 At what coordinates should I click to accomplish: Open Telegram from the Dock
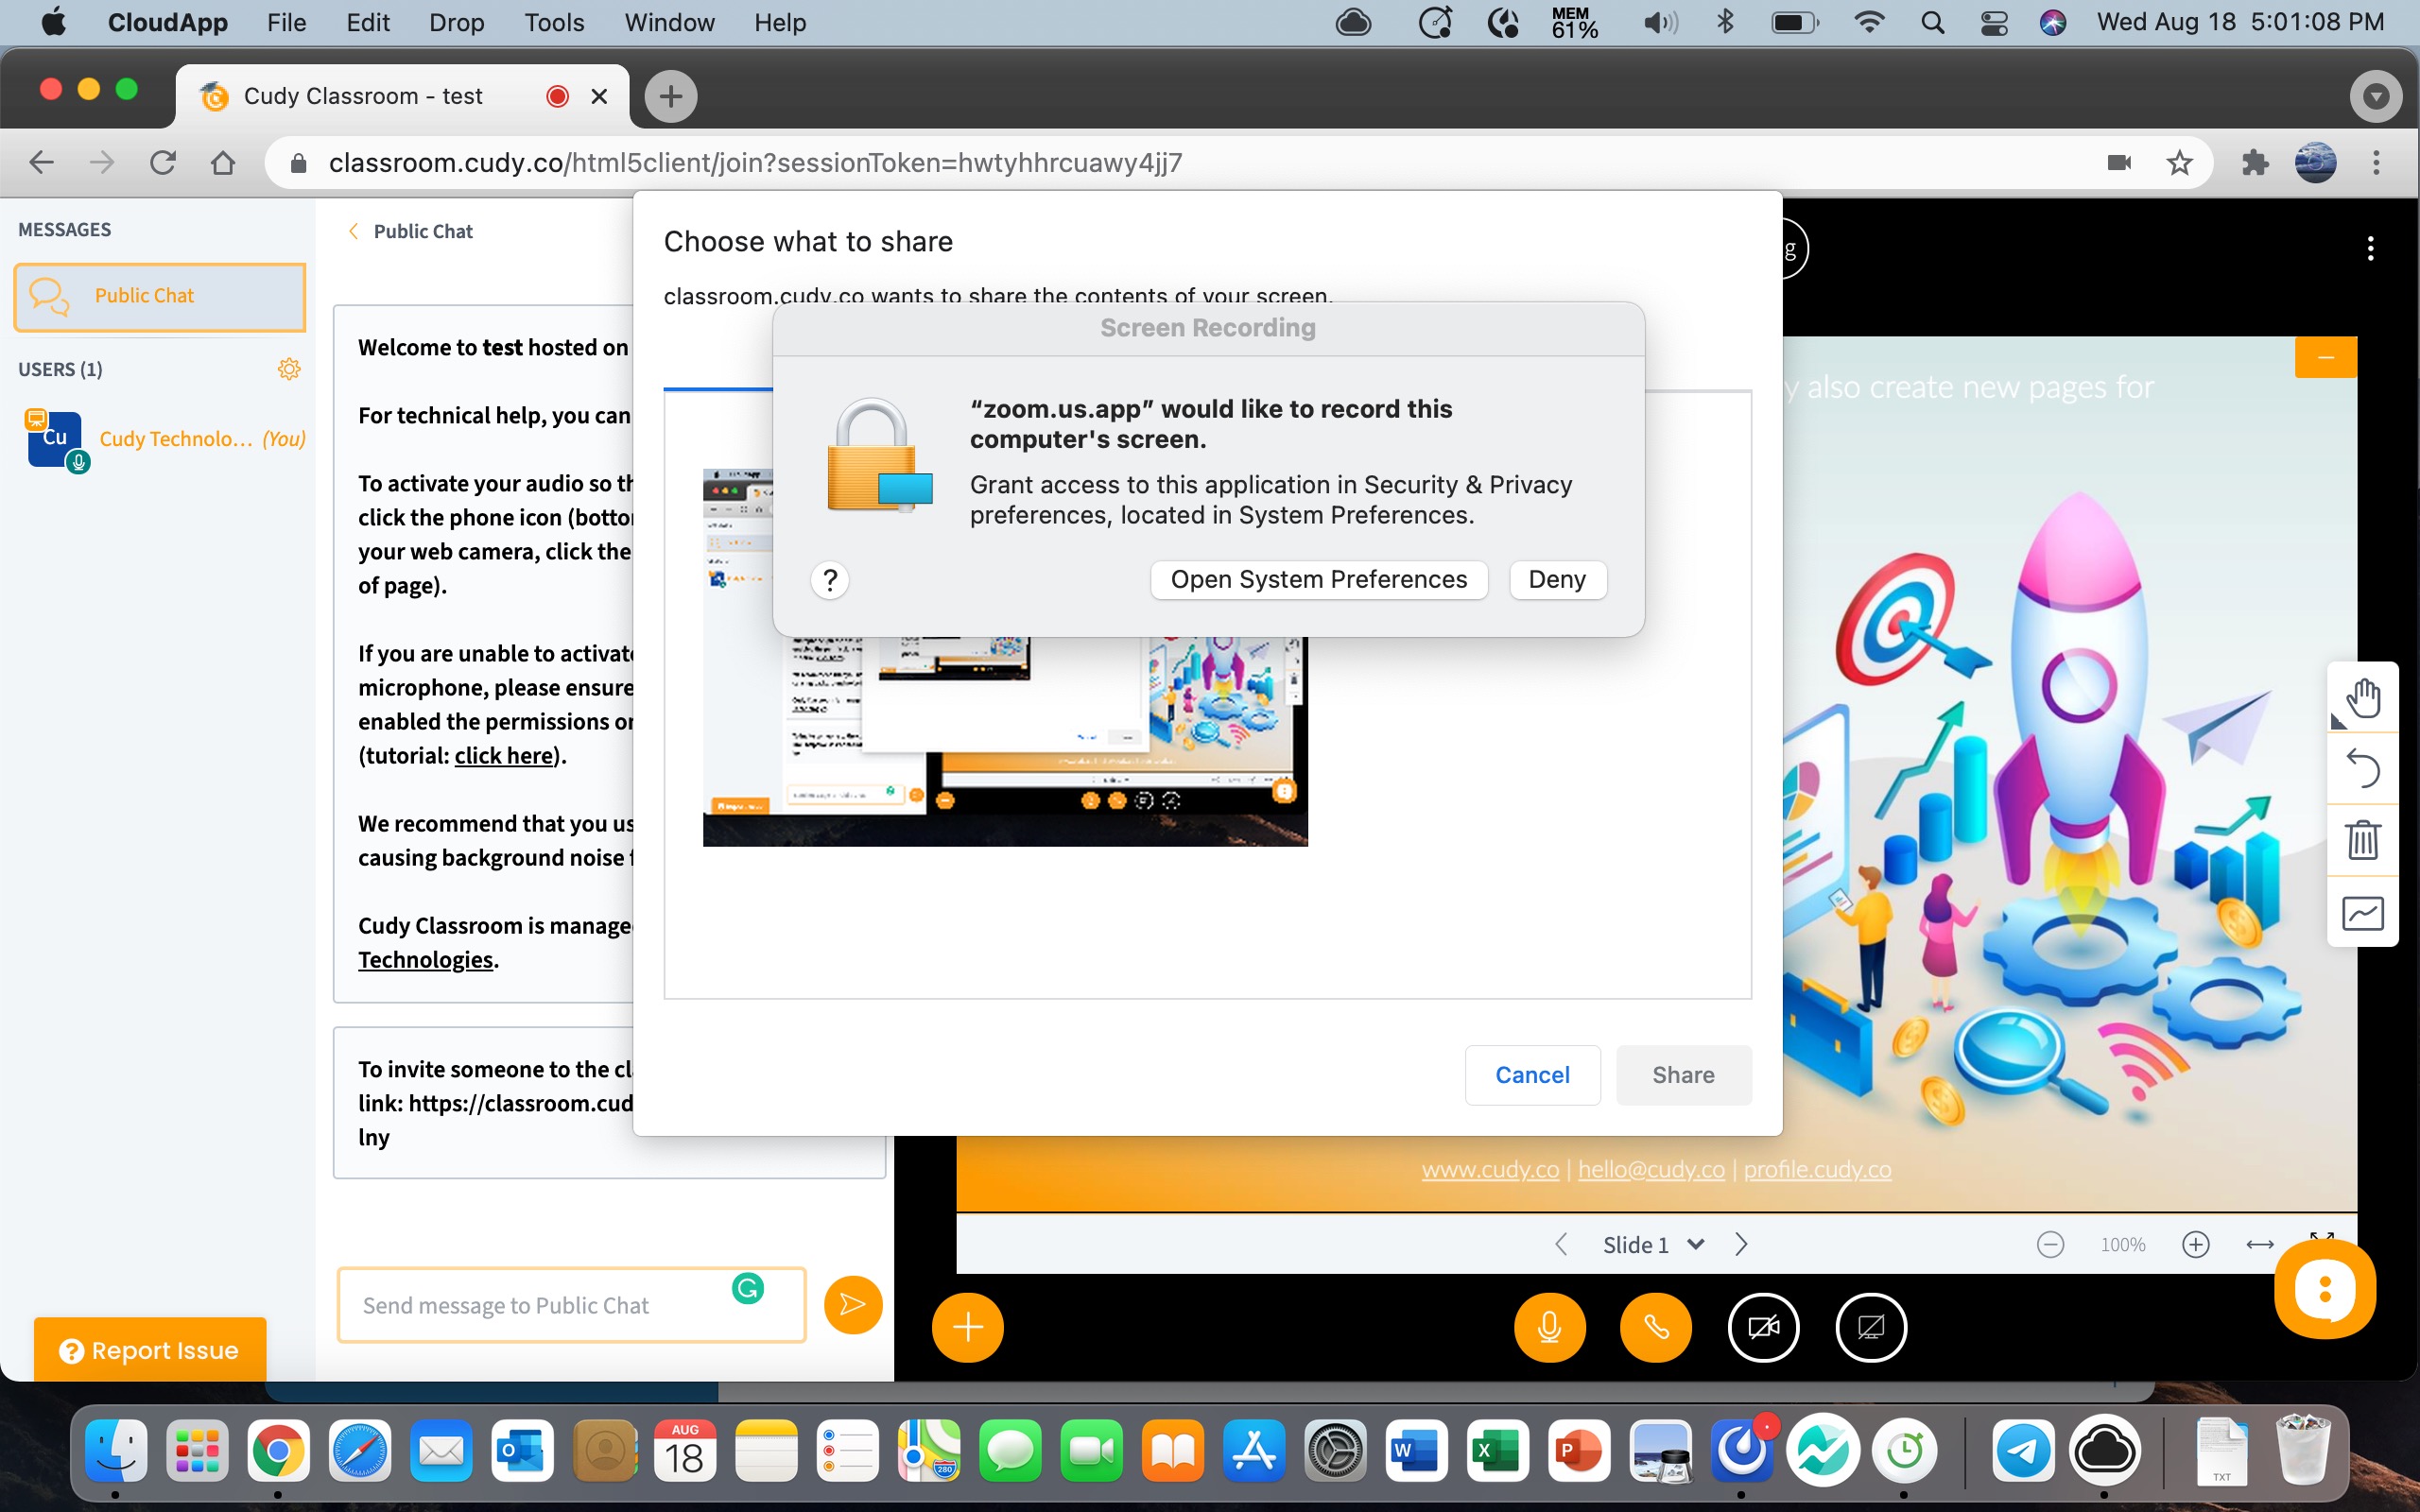click(x=2024, y=1451)
